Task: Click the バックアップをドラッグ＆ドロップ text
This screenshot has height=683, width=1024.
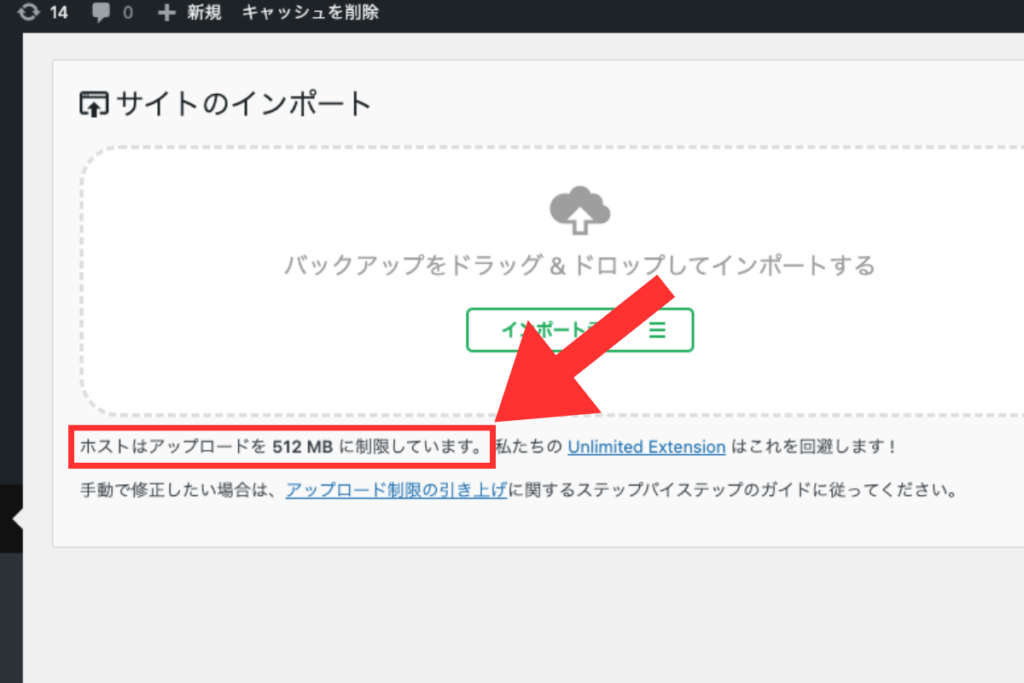Action: 579,265
